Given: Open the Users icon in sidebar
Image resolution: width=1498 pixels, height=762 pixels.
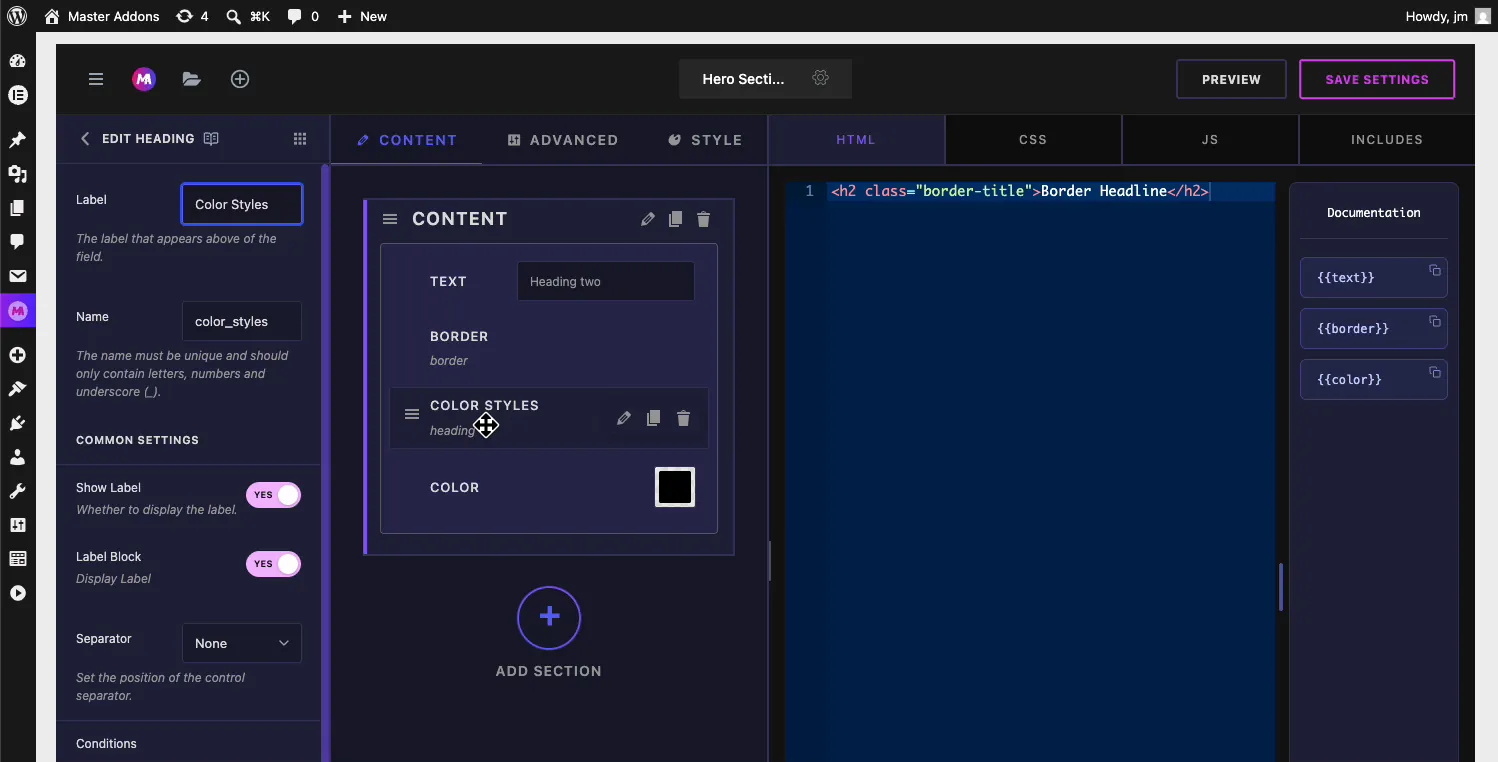Looking at the screenshot, I should 17,457.
